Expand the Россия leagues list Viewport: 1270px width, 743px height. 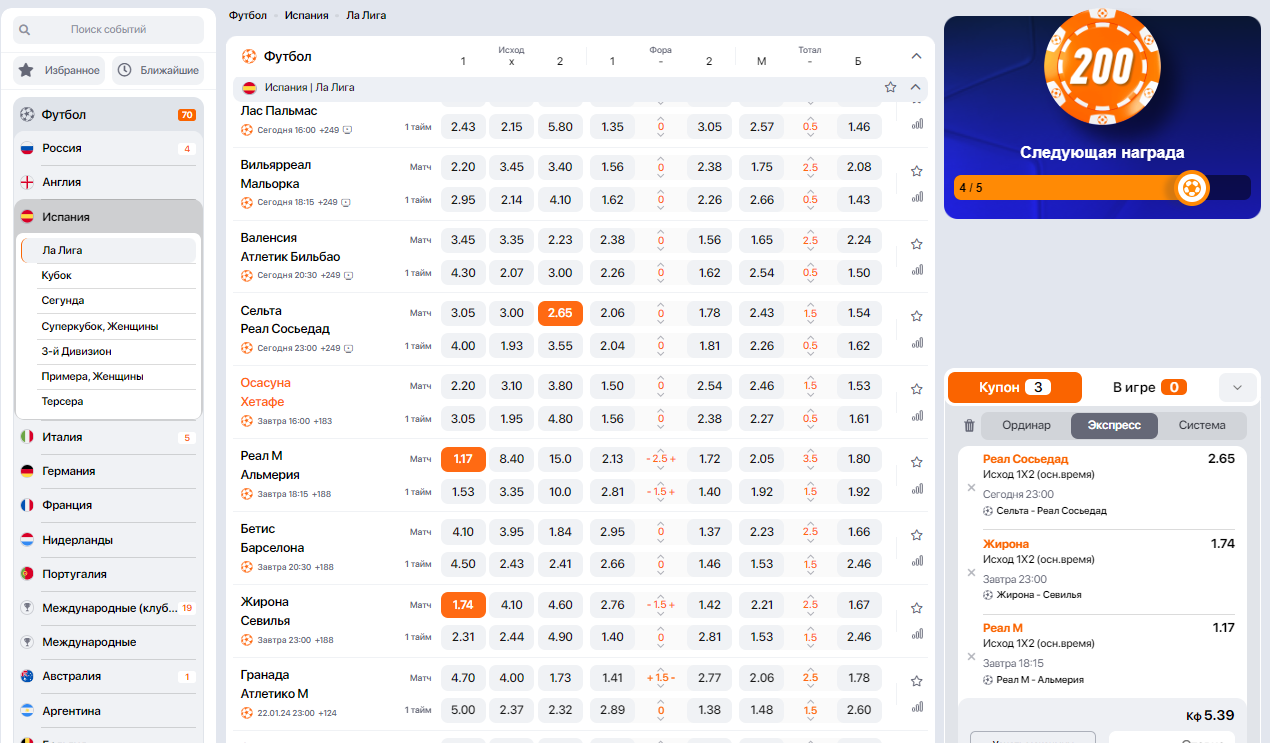click(108, 148)
